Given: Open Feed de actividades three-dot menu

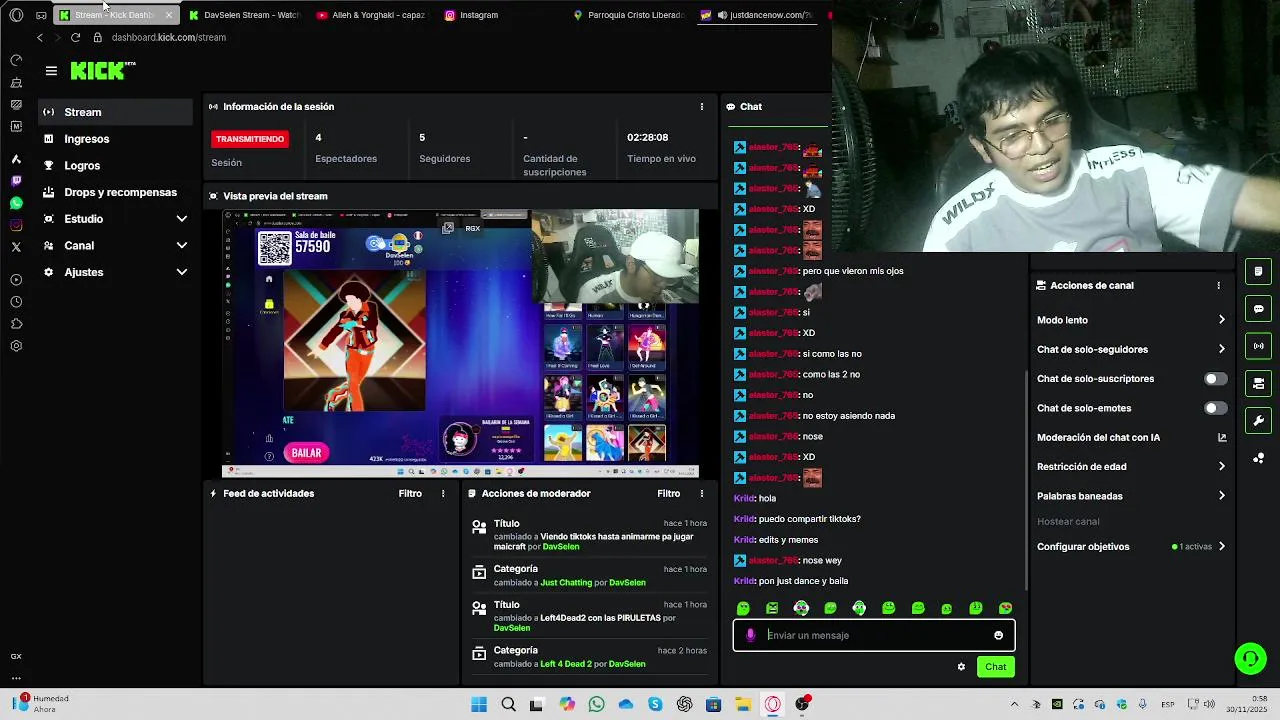Looking at the screenshot, I should (x=443, y=493).
